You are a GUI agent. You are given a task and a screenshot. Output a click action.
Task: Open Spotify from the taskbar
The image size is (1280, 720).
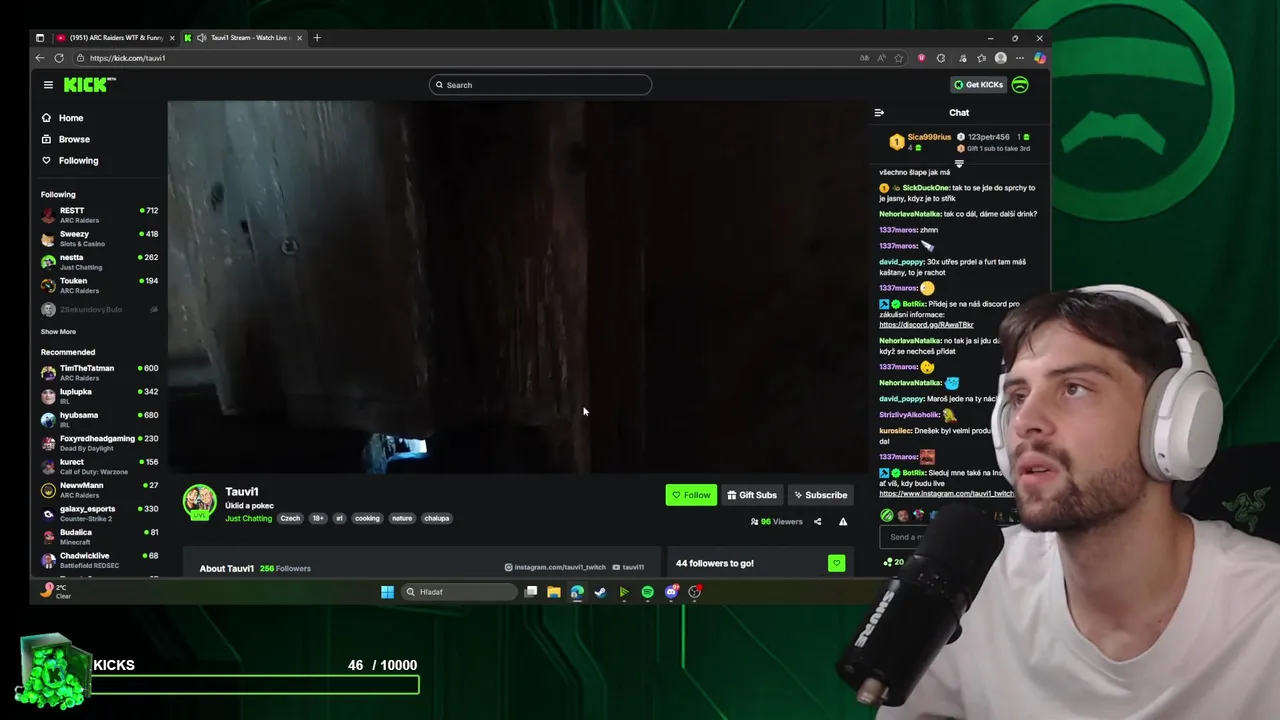(647, 592)
